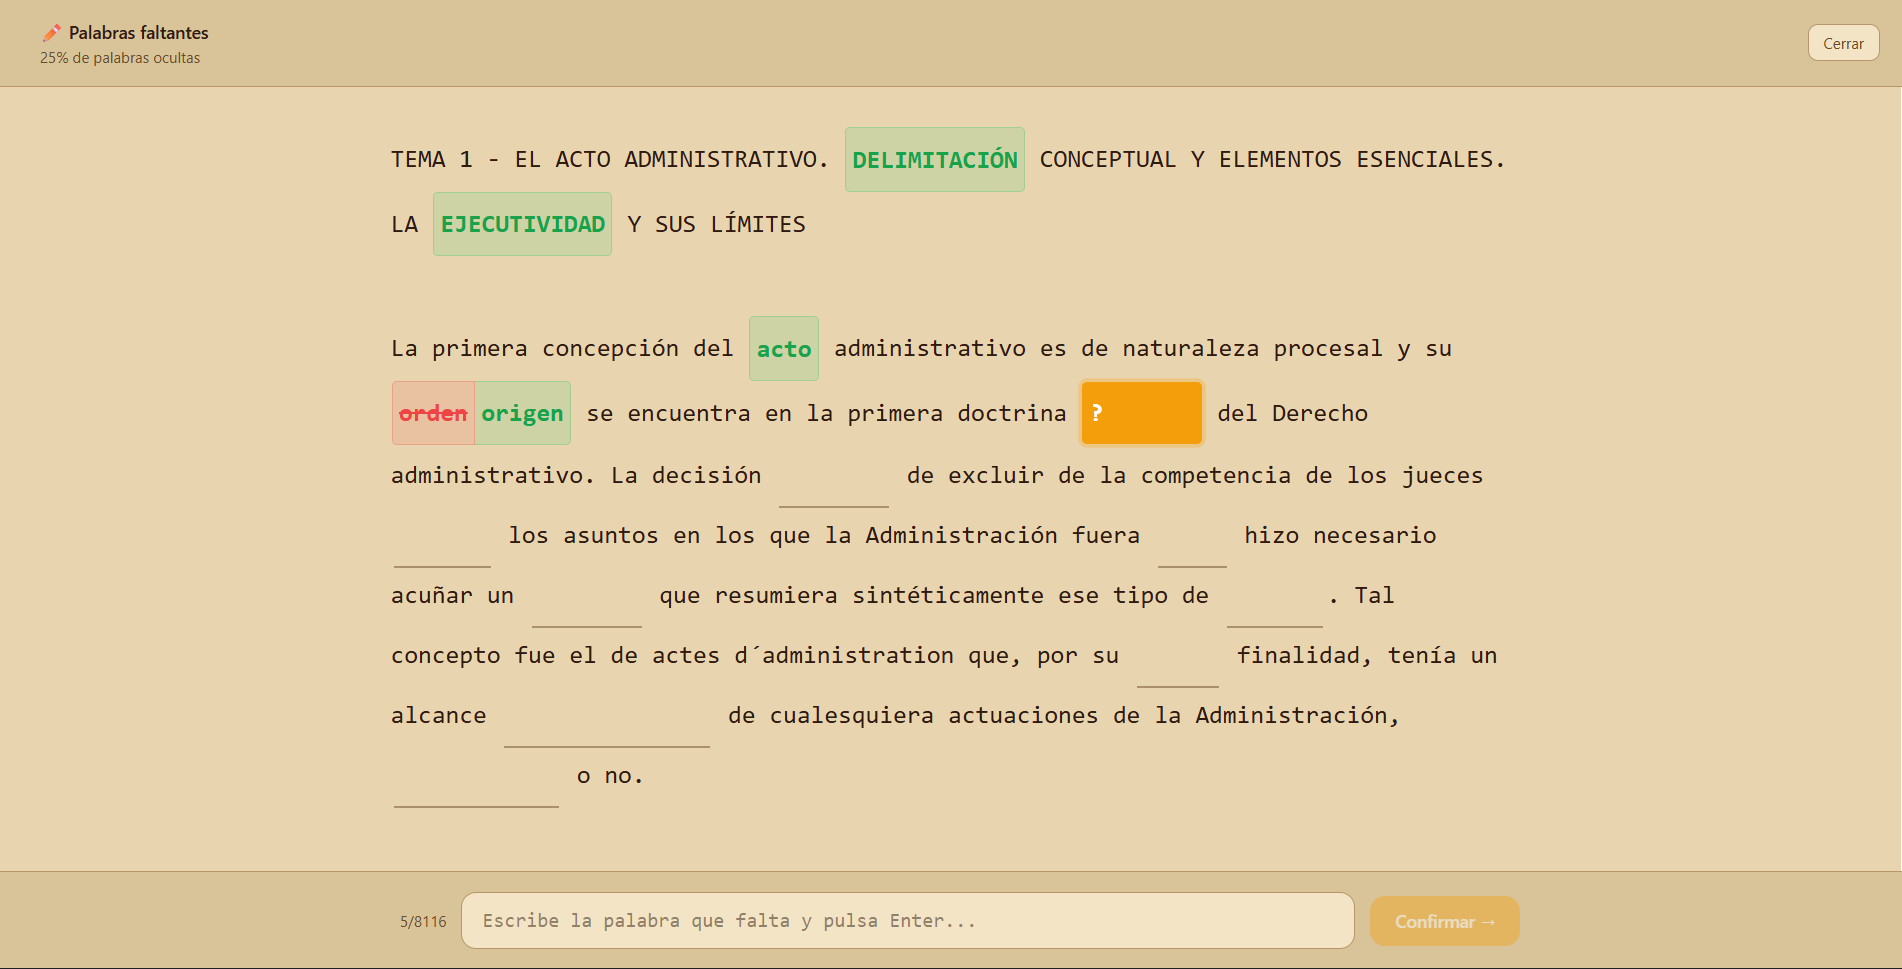Screen dimensions: 1902x969
Task: Click the blank after alcance
Action: [606, 717]
